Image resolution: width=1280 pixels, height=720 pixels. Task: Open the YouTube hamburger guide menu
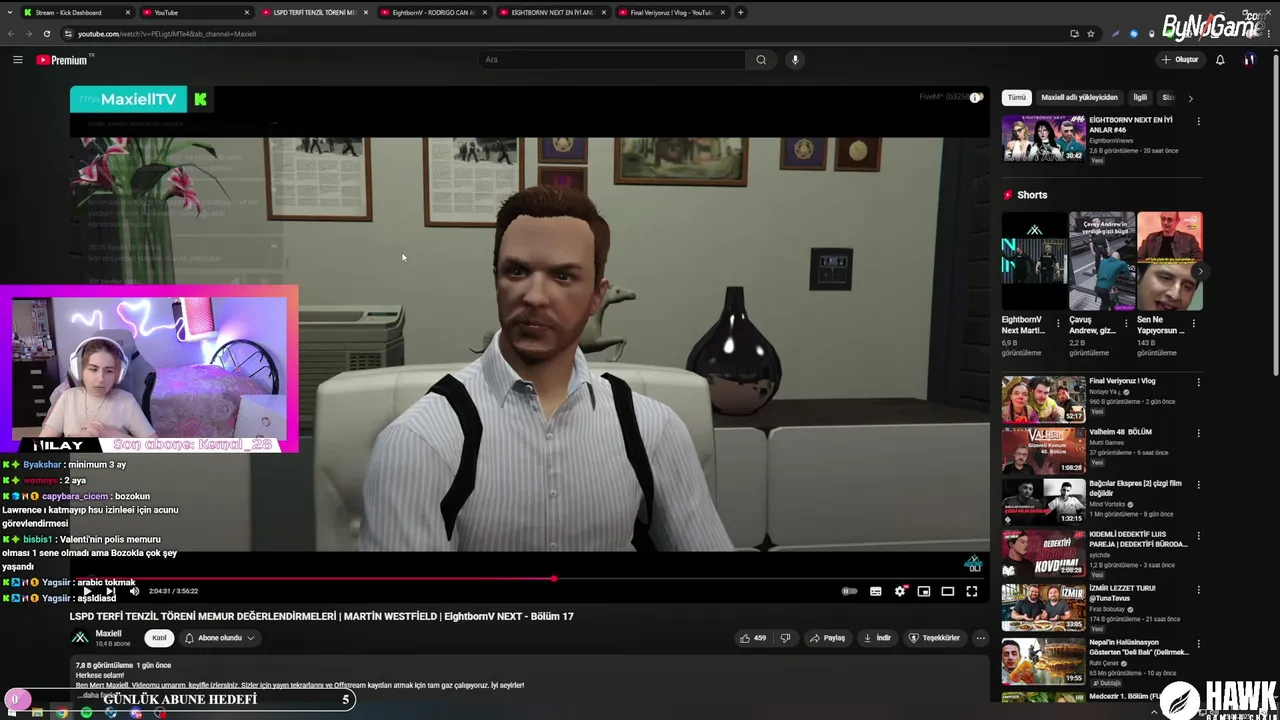(x=17, y=60)
